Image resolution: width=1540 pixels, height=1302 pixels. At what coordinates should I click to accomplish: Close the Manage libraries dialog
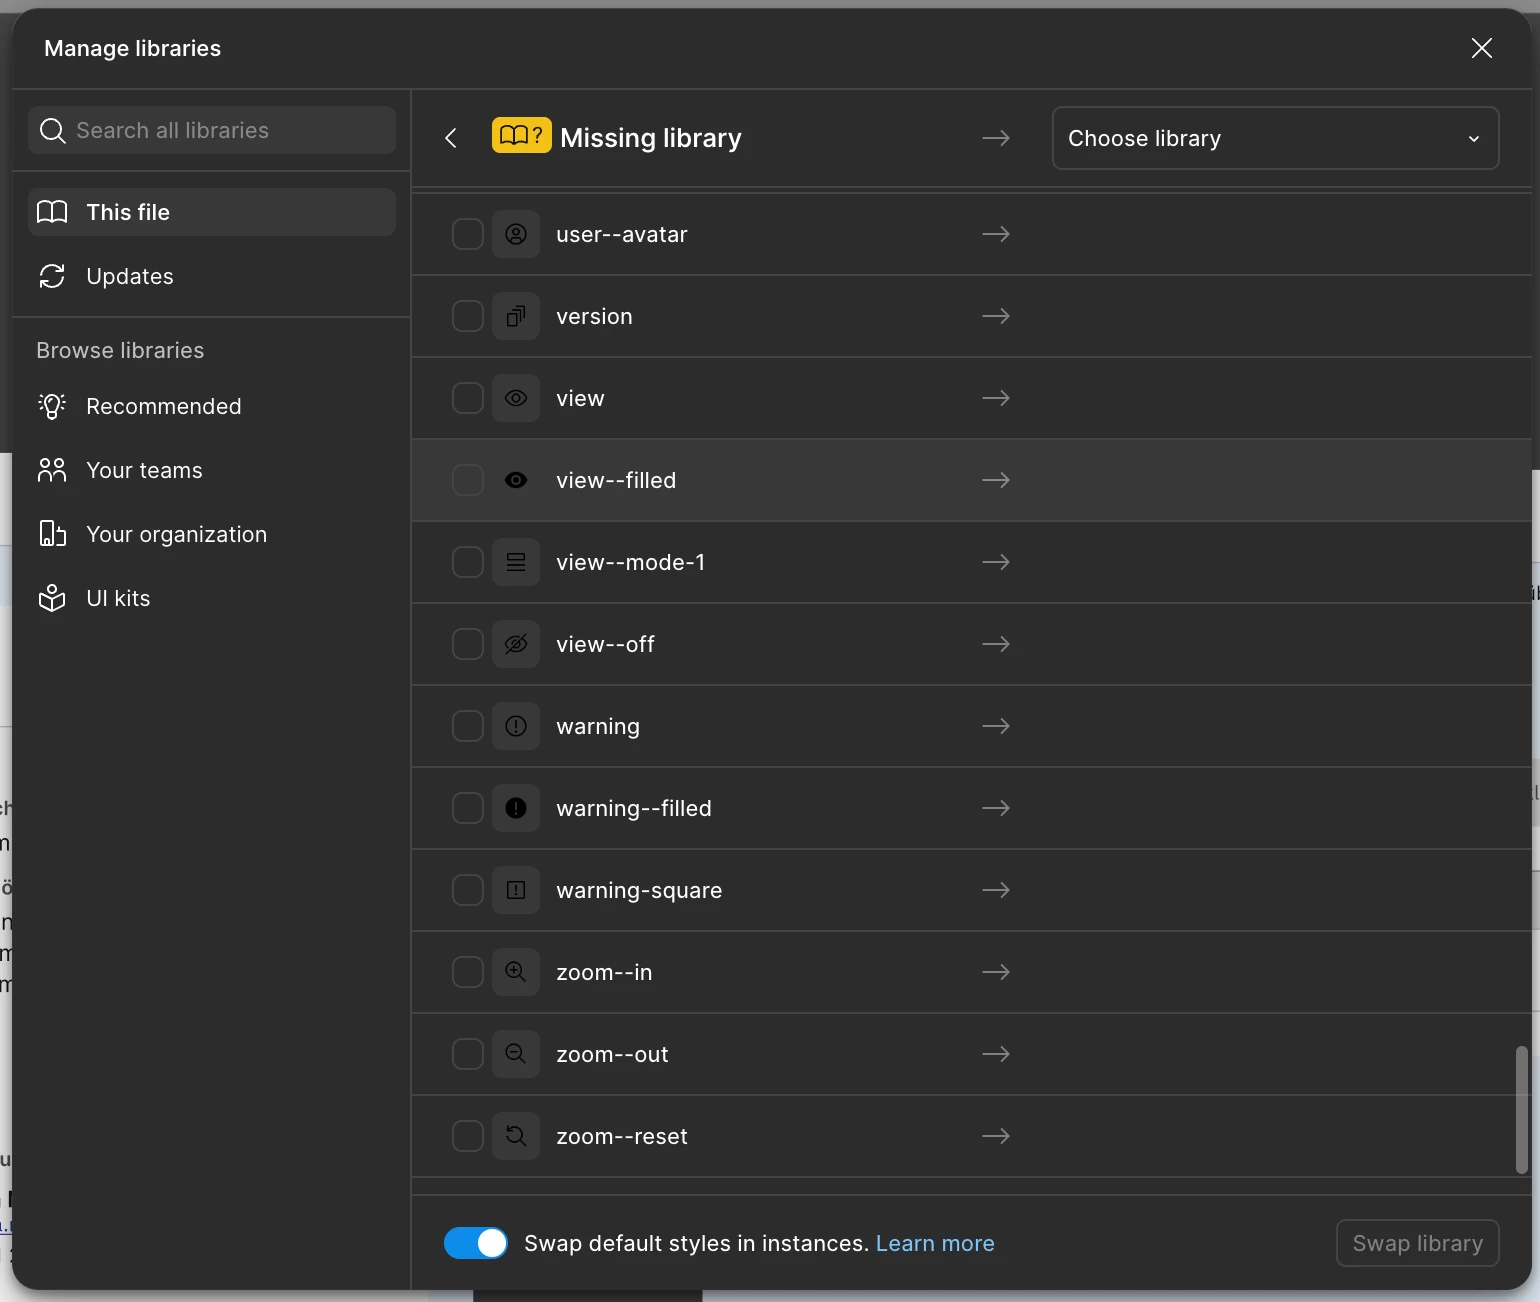coord(1482,48)
